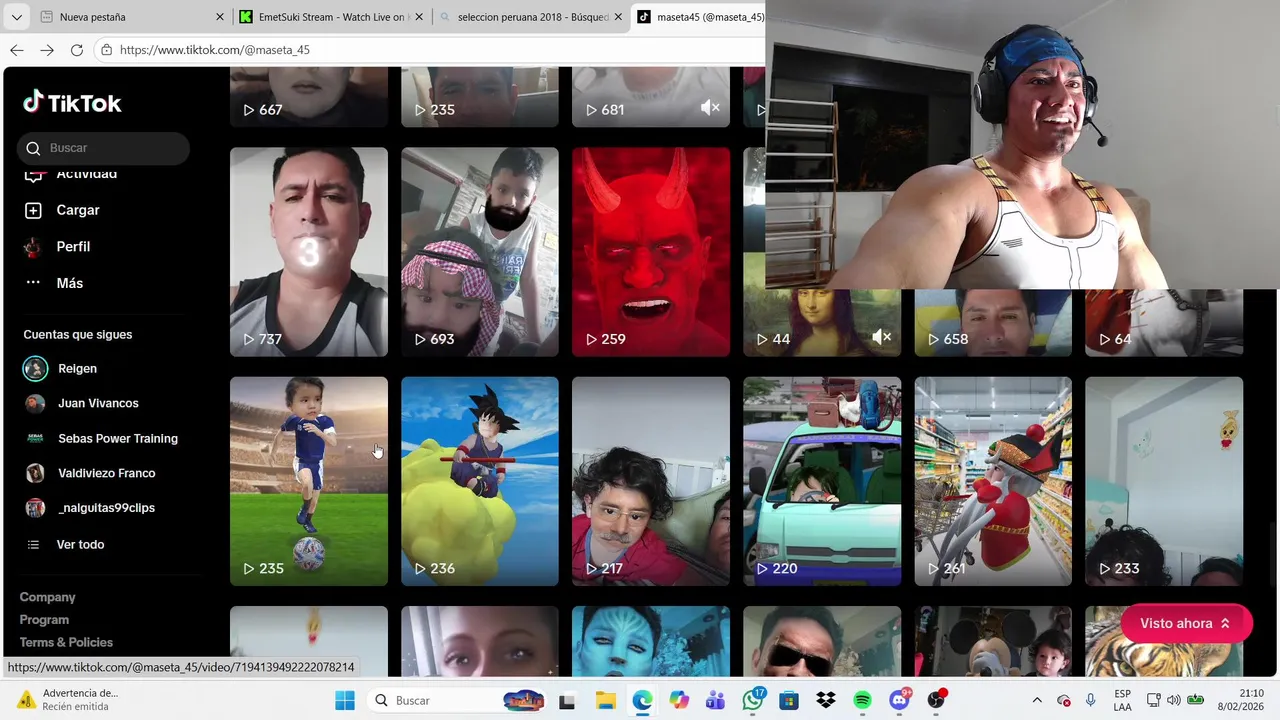This screenshot has width=1280, height=720.
Task: Open video with 217 views
Action: tap(651, 481)
